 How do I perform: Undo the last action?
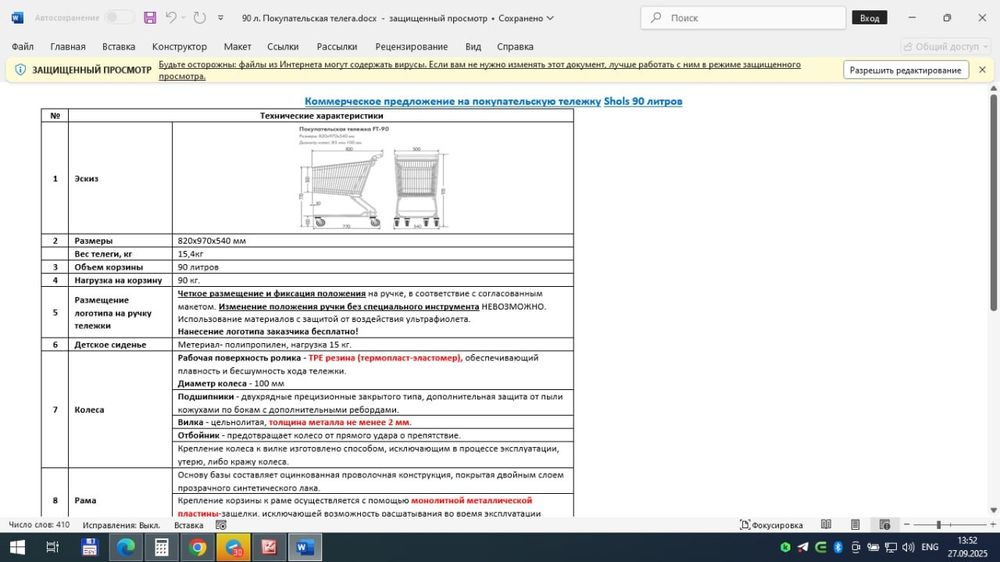[171, 18]
